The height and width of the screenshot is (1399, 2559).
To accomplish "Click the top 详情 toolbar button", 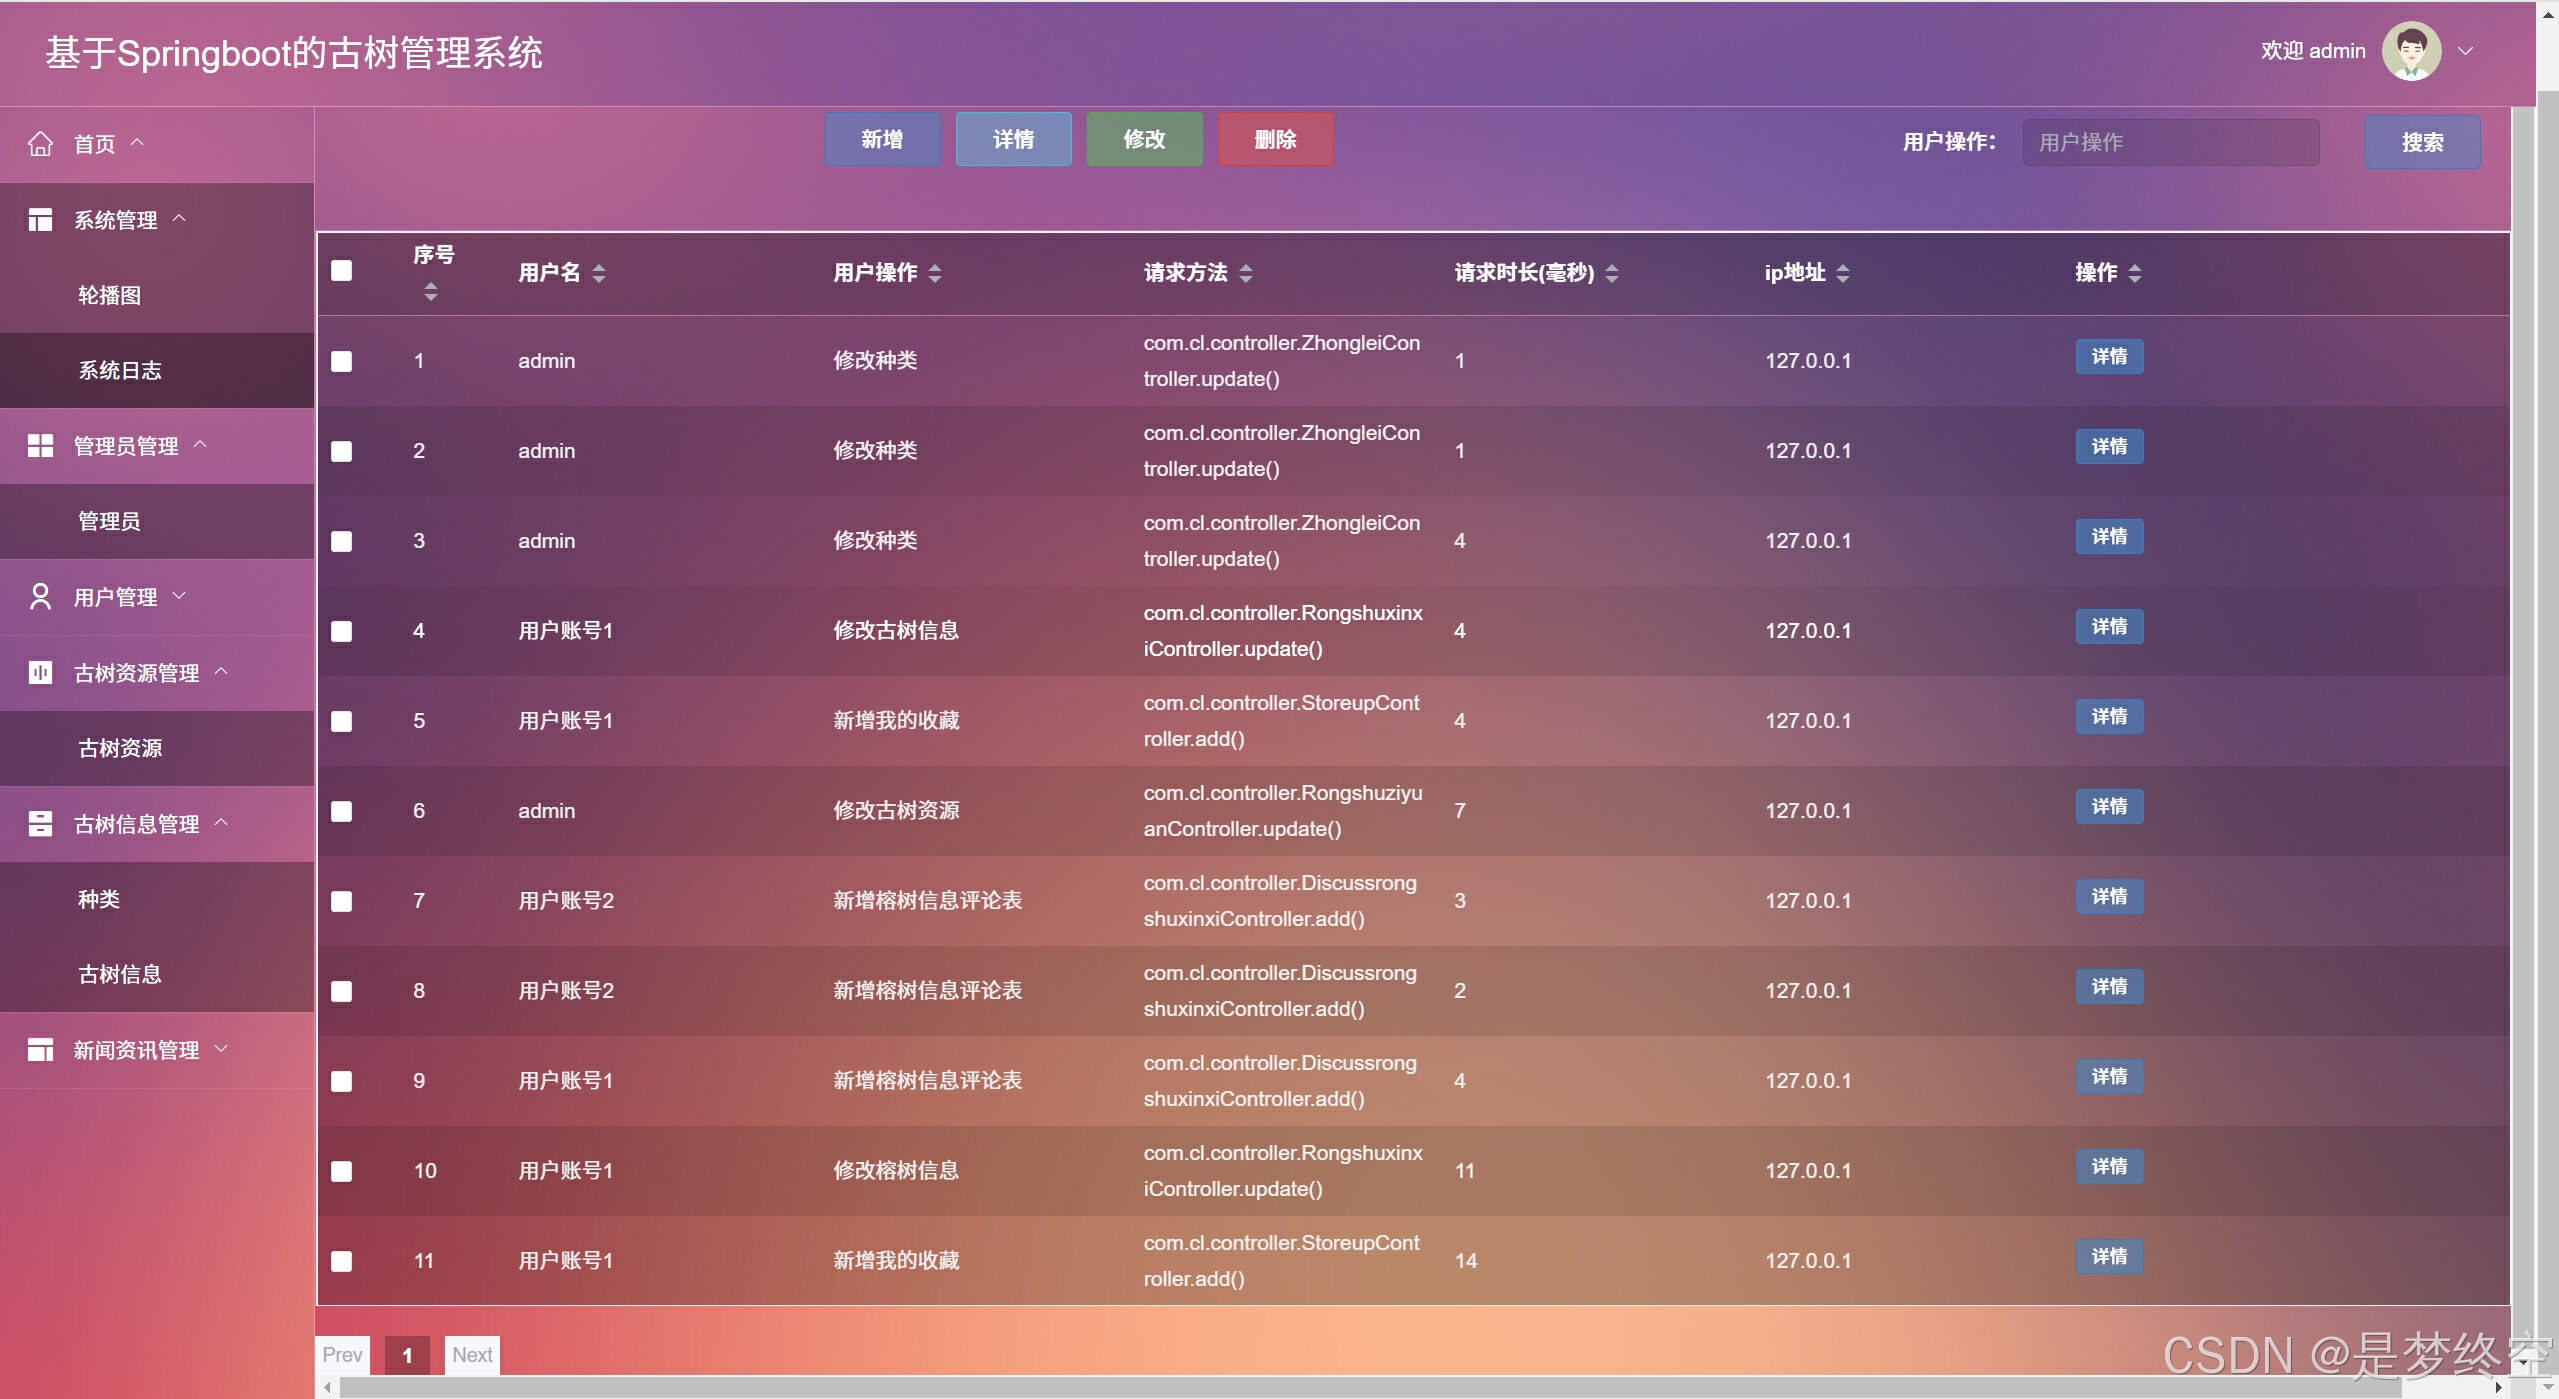I will click(x=1013, y=139).
